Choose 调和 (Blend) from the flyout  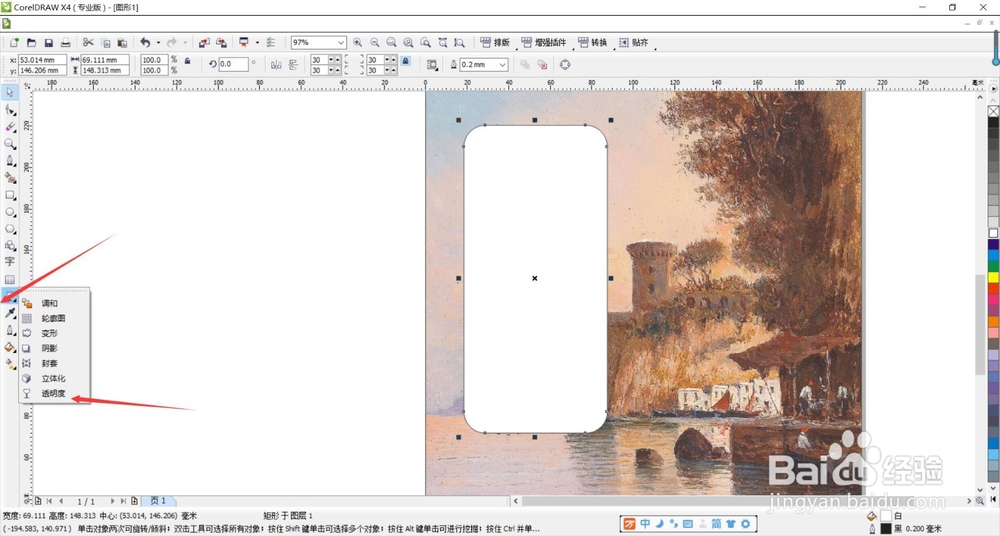click(x=49, y=303)
